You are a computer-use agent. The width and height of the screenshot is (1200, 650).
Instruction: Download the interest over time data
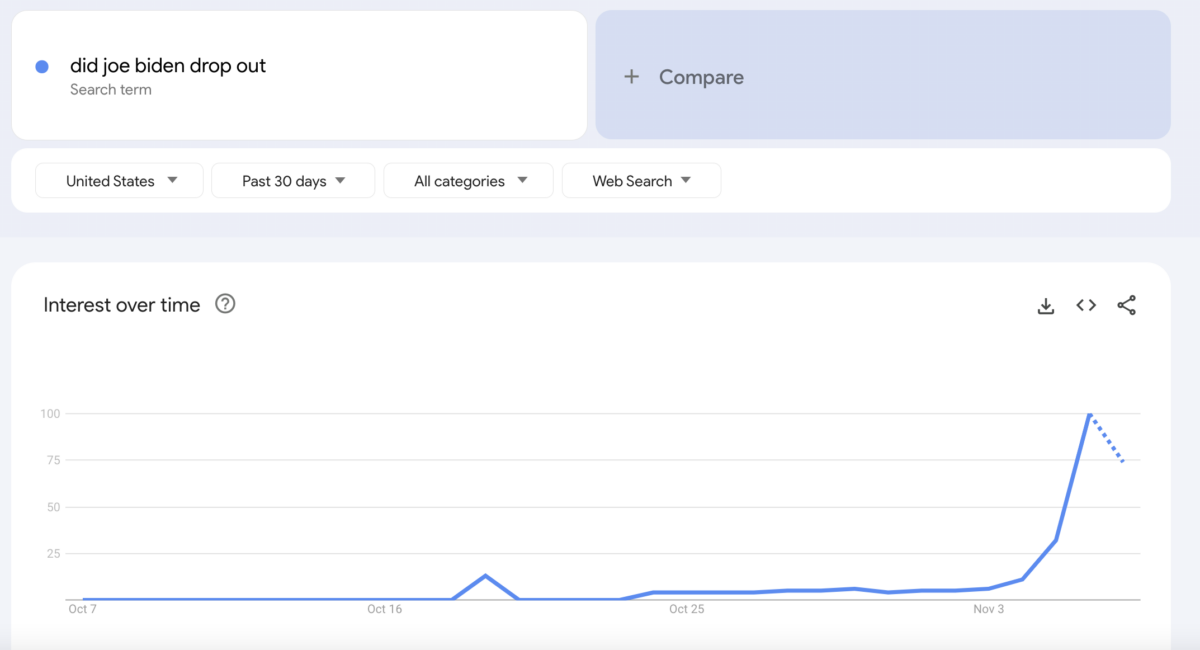point(1046,306)
